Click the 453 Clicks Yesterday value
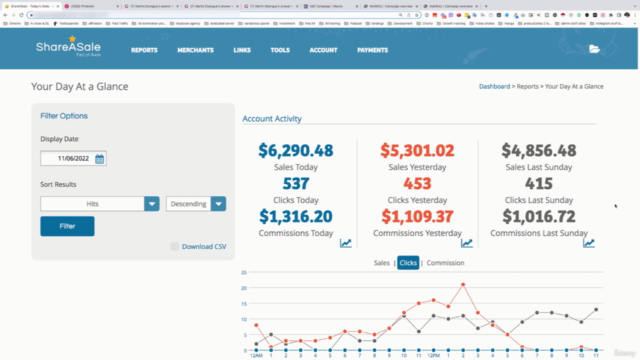Image resolution: width=640 pixels, height=360 pixels. [x=417, y=184]
